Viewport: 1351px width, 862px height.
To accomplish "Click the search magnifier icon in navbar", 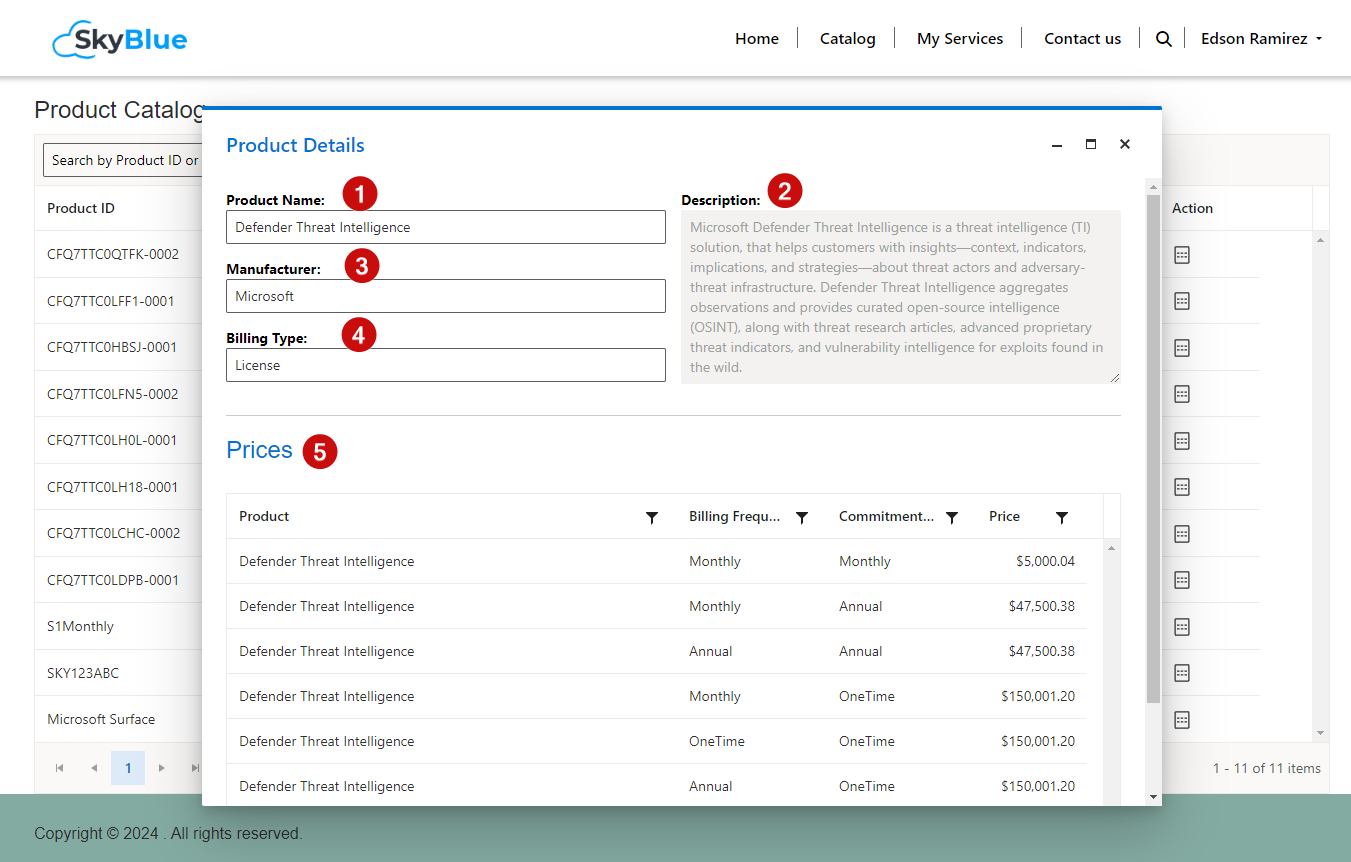I will click(x=1163, y=39).
